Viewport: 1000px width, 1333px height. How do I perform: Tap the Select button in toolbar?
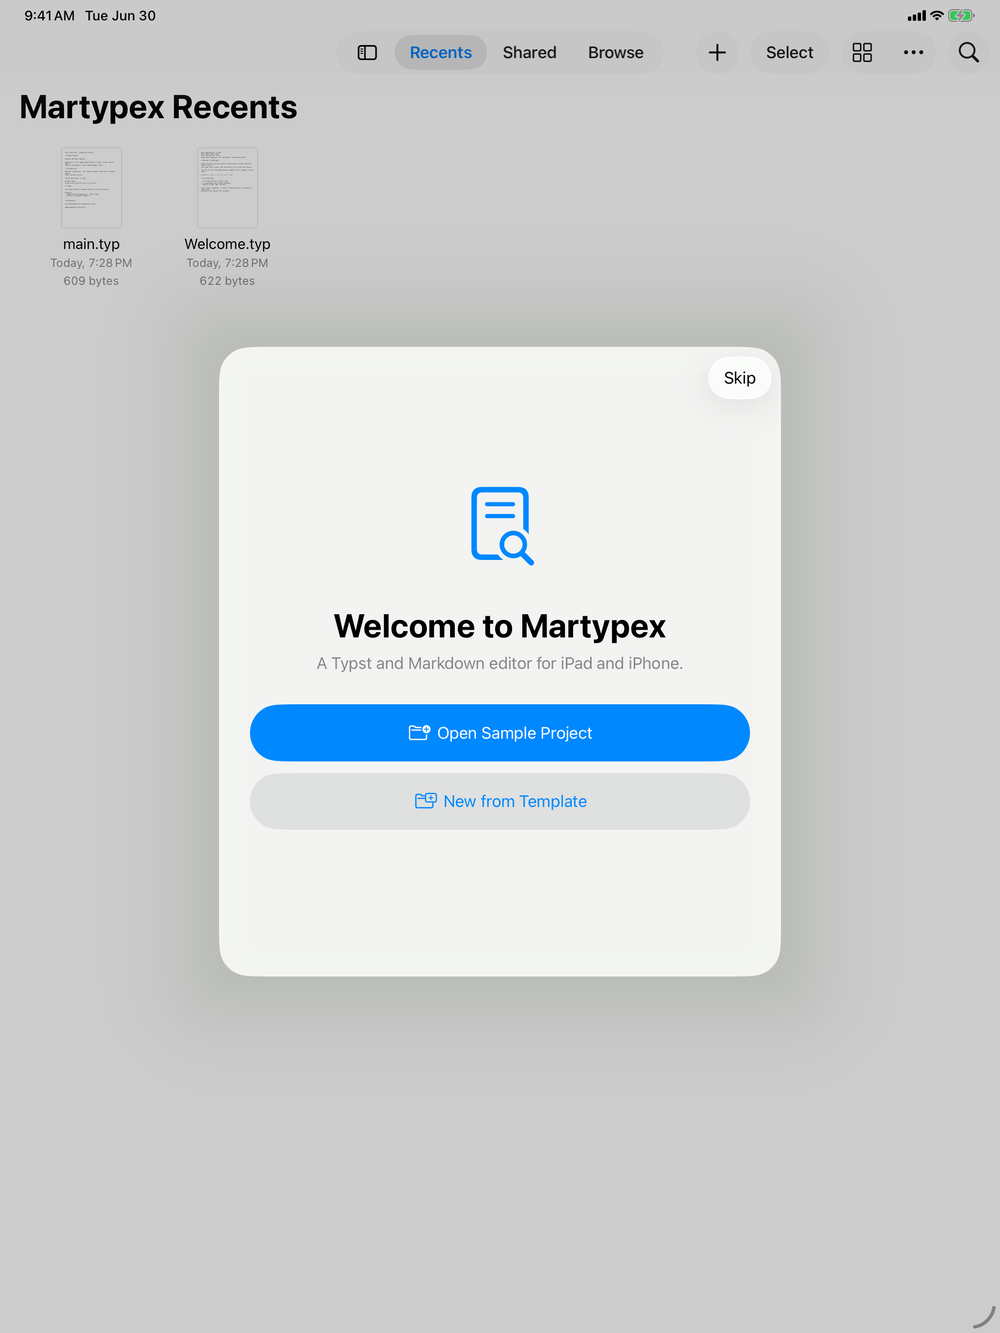[x=790, y=52]
